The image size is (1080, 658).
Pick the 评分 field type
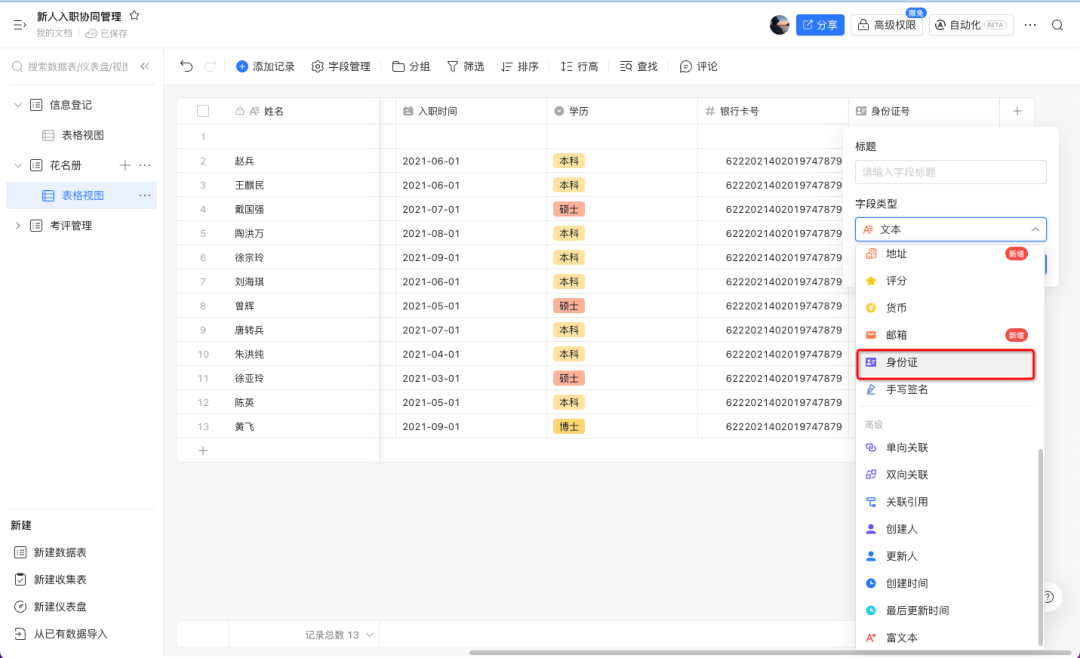tap(896, 281)
